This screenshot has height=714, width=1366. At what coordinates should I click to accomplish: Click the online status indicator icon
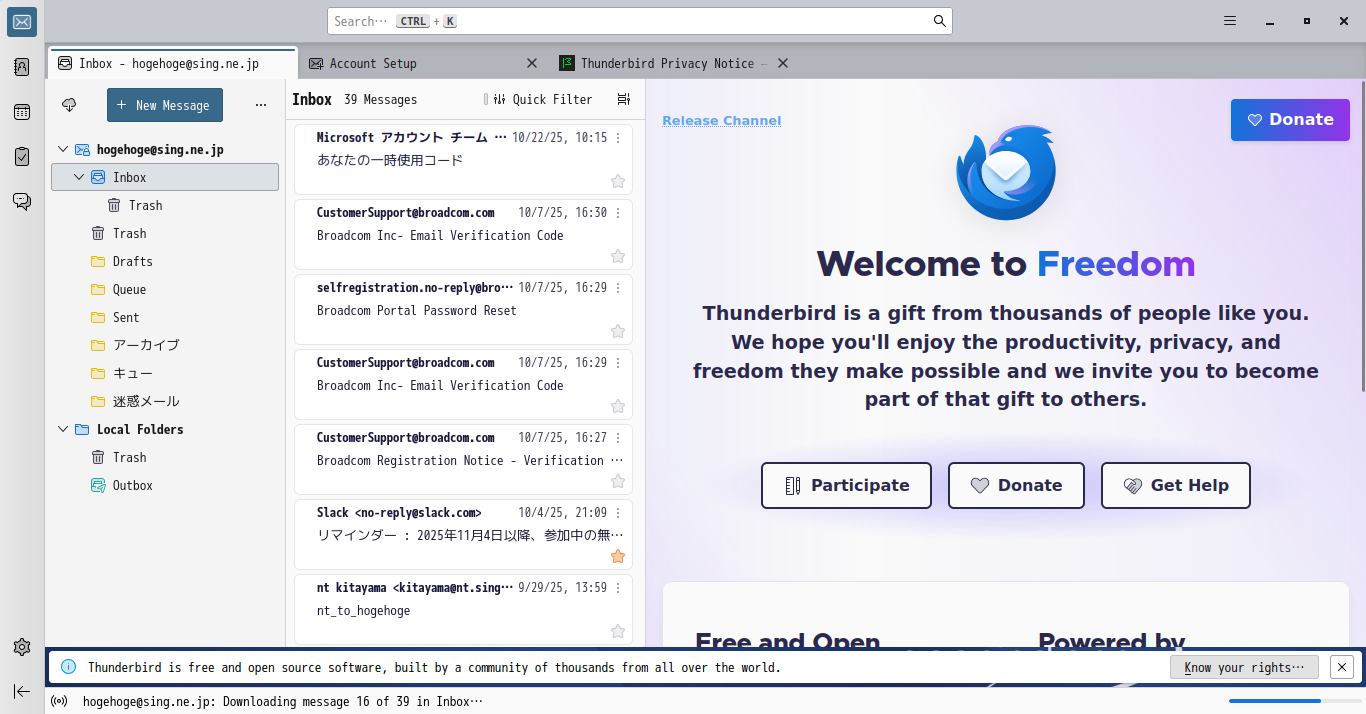59,701
